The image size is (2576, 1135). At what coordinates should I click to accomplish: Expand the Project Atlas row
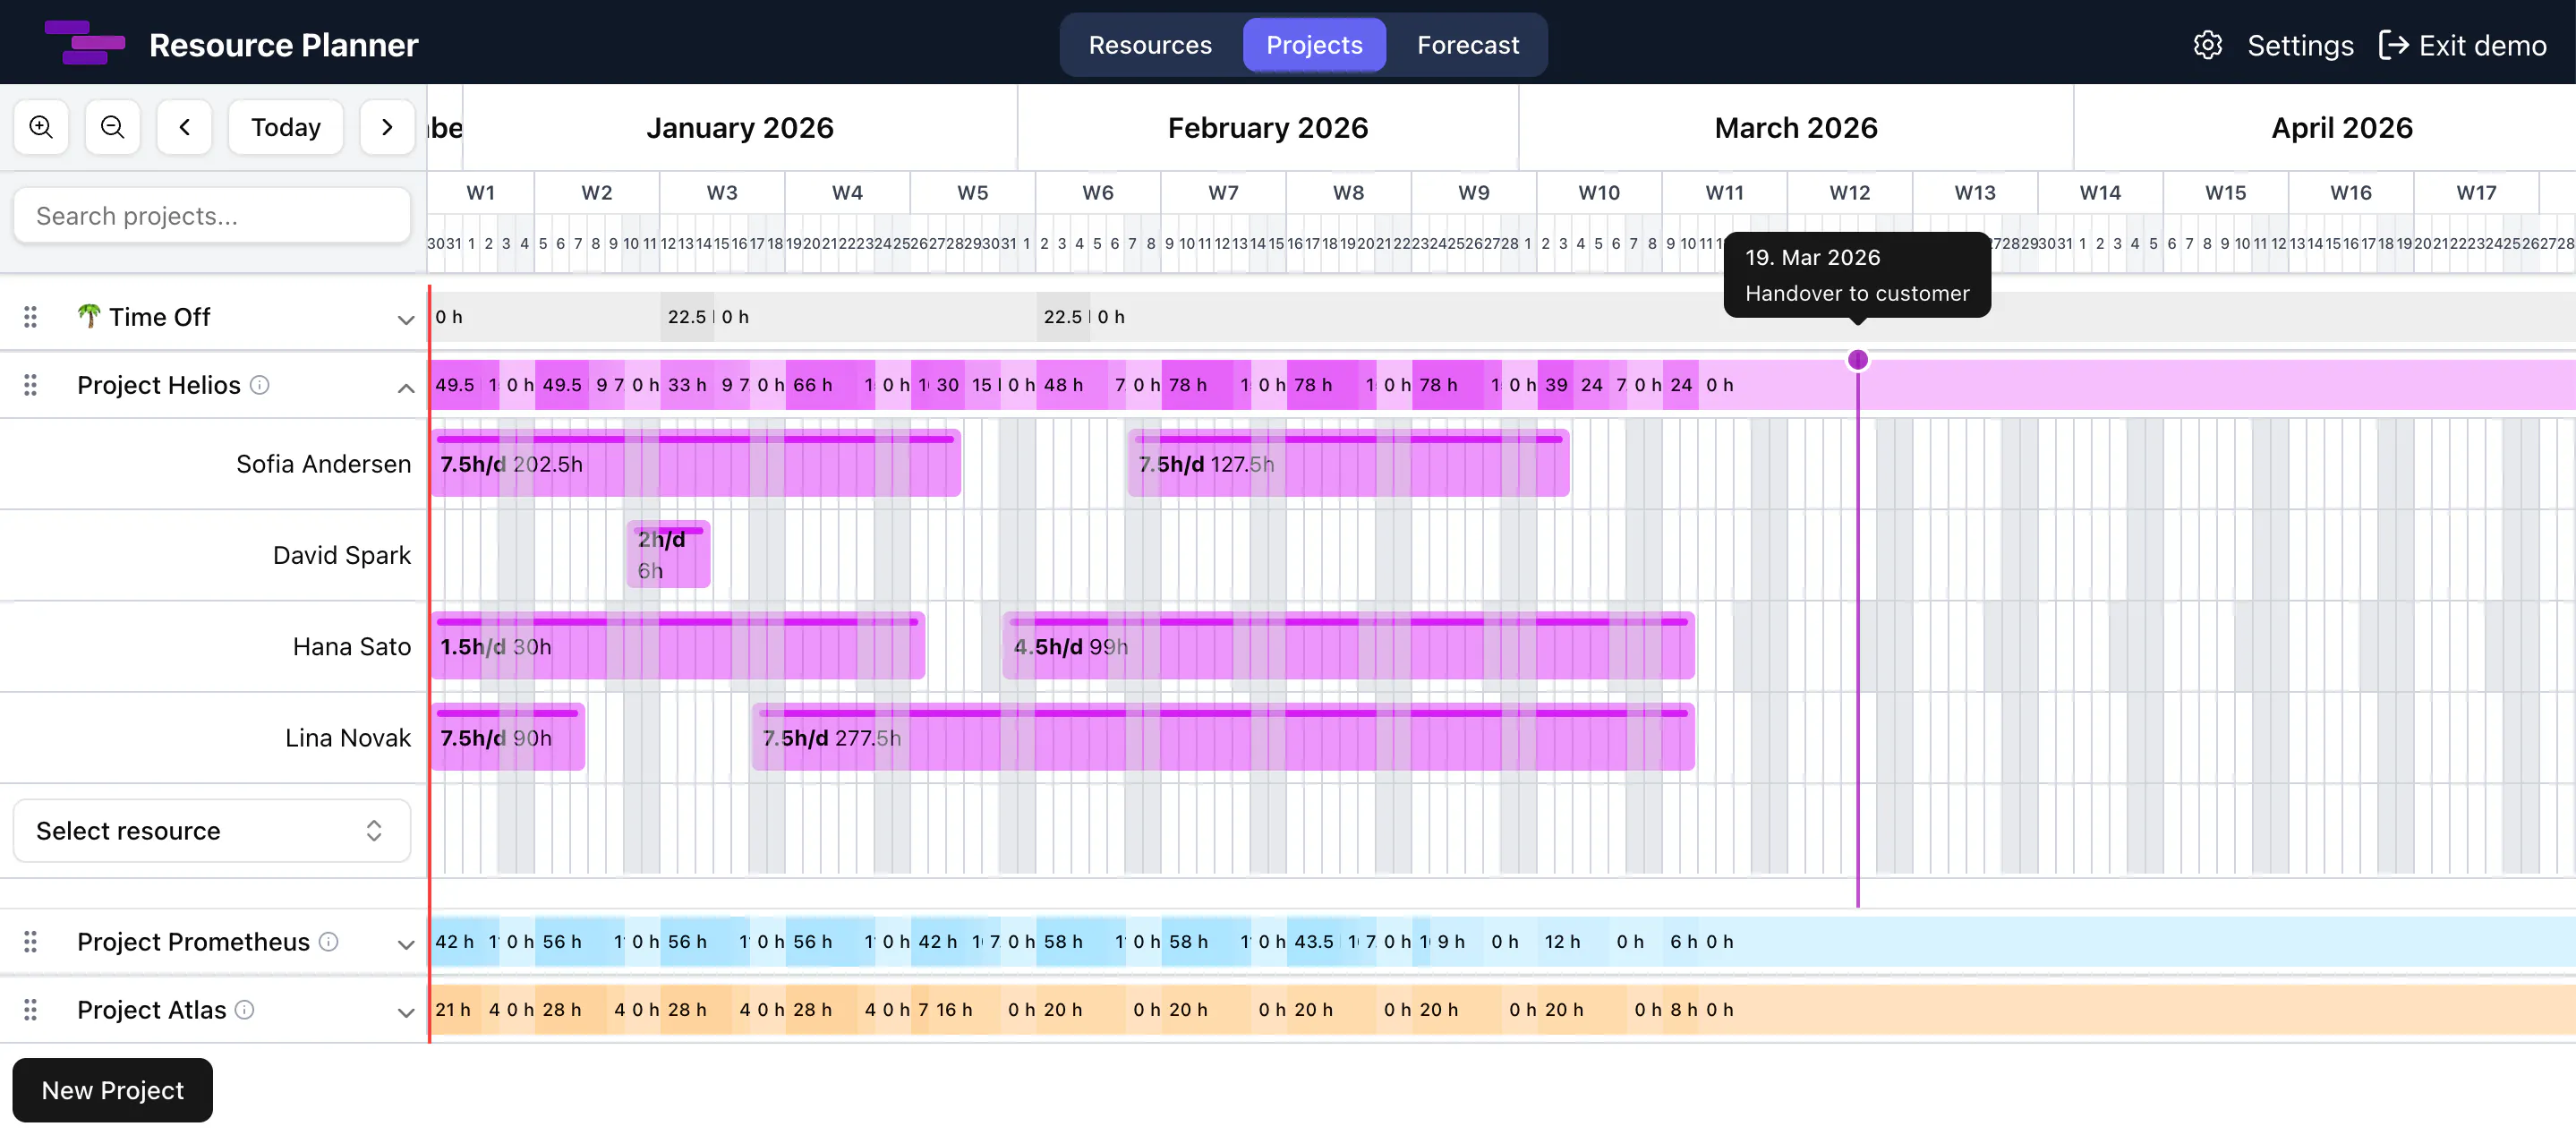click(405, 1013)
